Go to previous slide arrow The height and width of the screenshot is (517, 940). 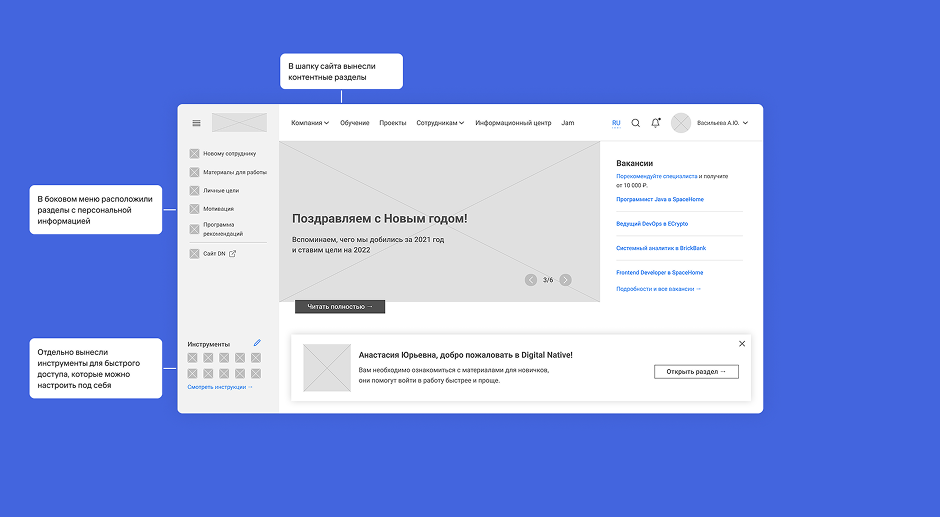point(531,280)
